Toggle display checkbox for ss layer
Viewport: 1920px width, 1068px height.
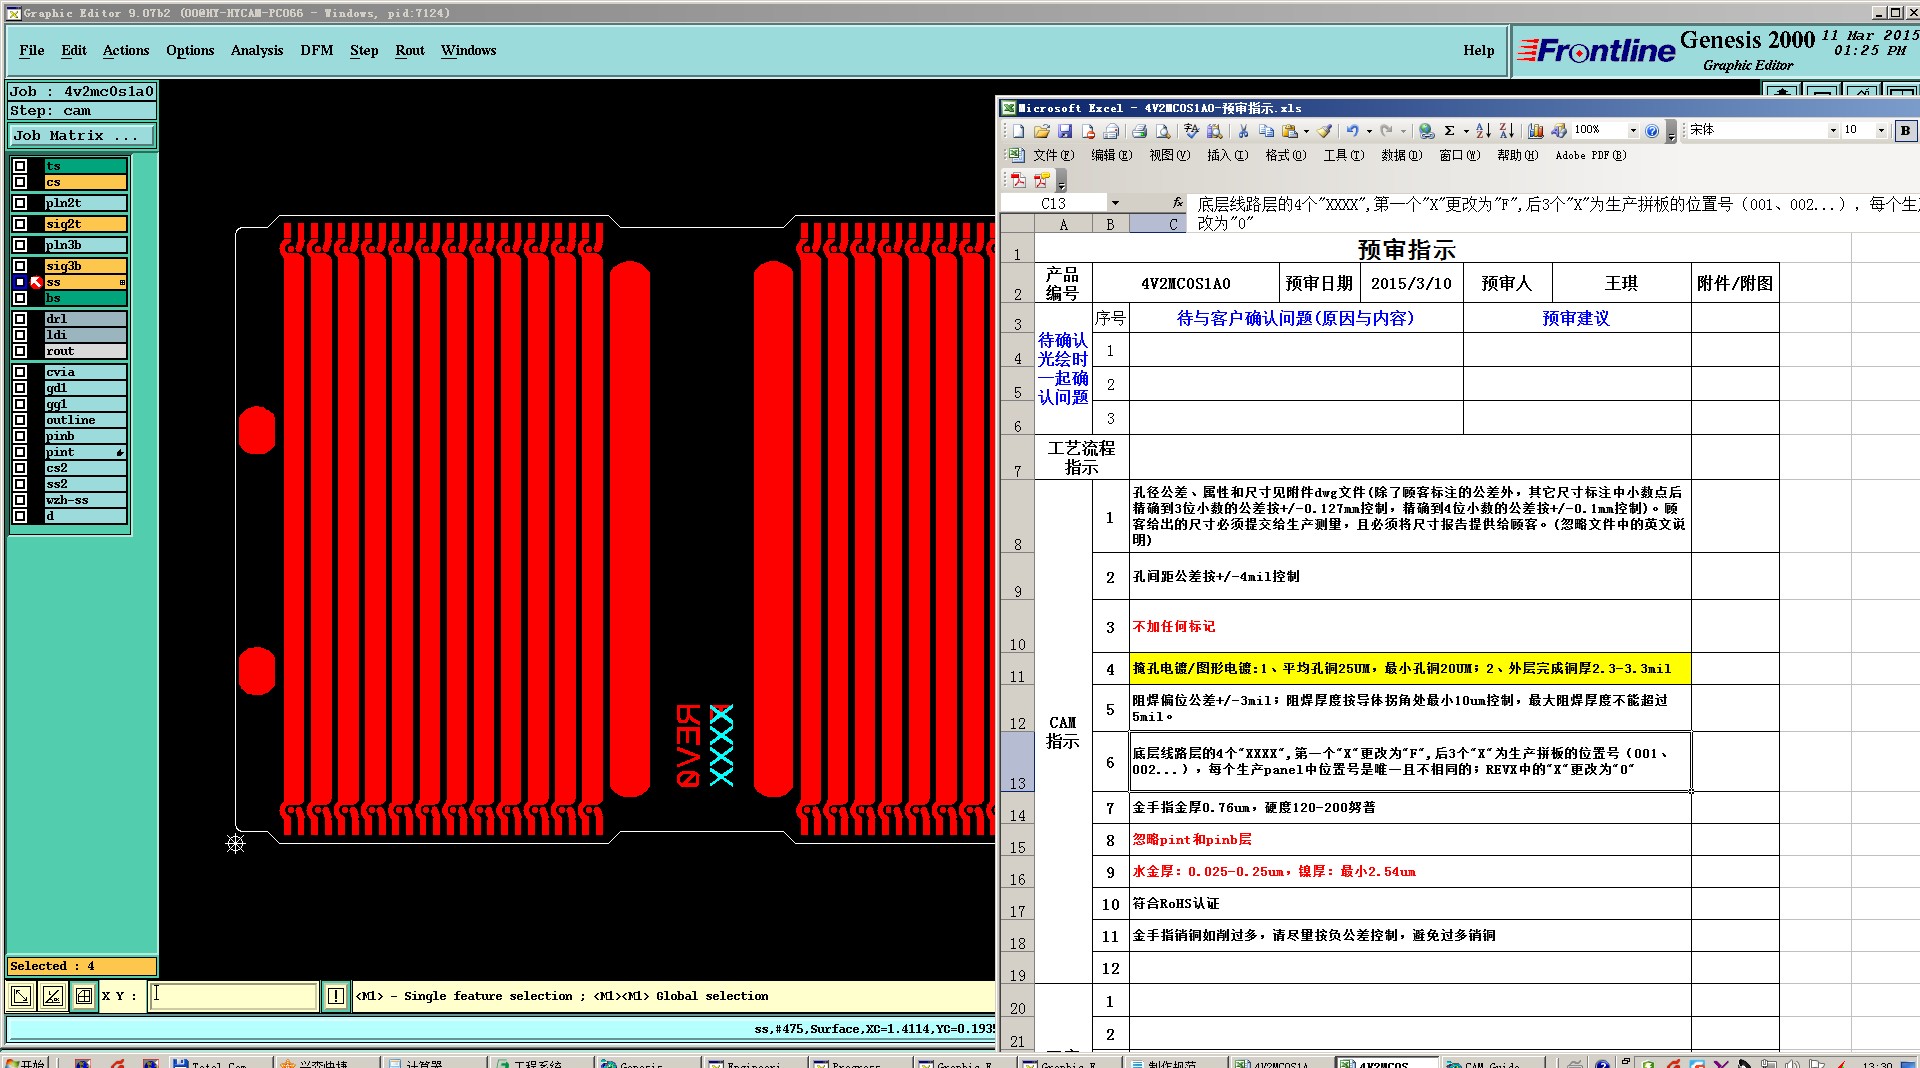click(20, 282)
